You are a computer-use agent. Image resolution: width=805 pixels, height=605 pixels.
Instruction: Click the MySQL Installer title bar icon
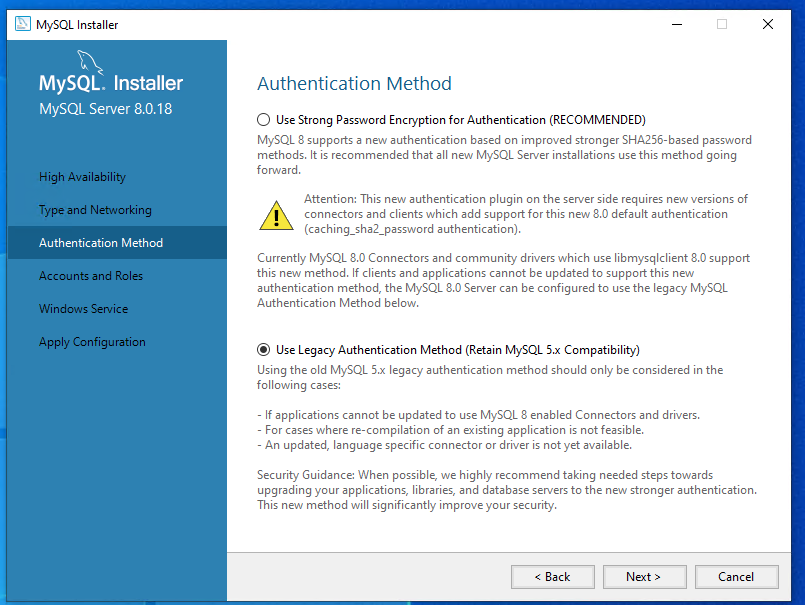pos(21,24)
